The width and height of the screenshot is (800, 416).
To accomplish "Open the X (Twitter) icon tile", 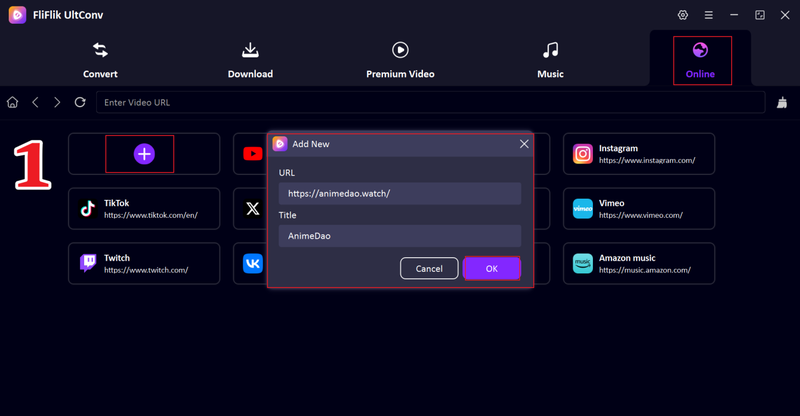I will (x=253, y=208).
